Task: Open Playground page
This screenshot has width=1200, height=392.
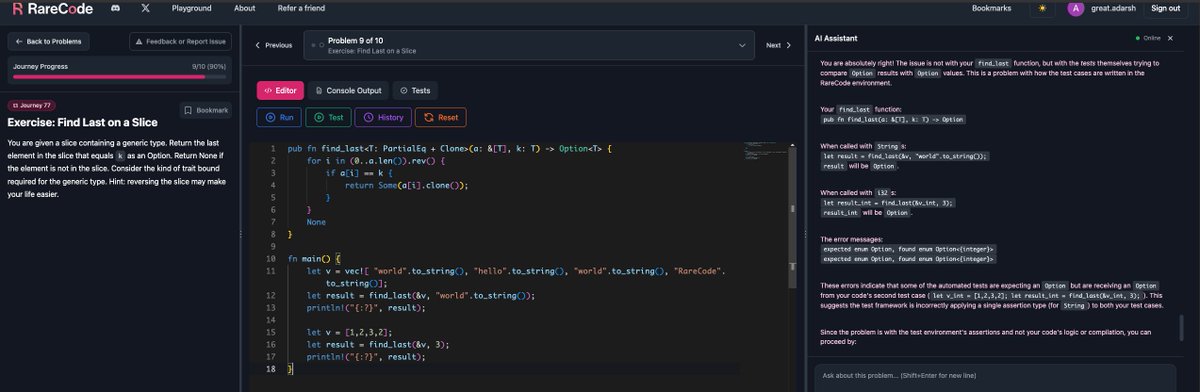Action: click(191, 9)
